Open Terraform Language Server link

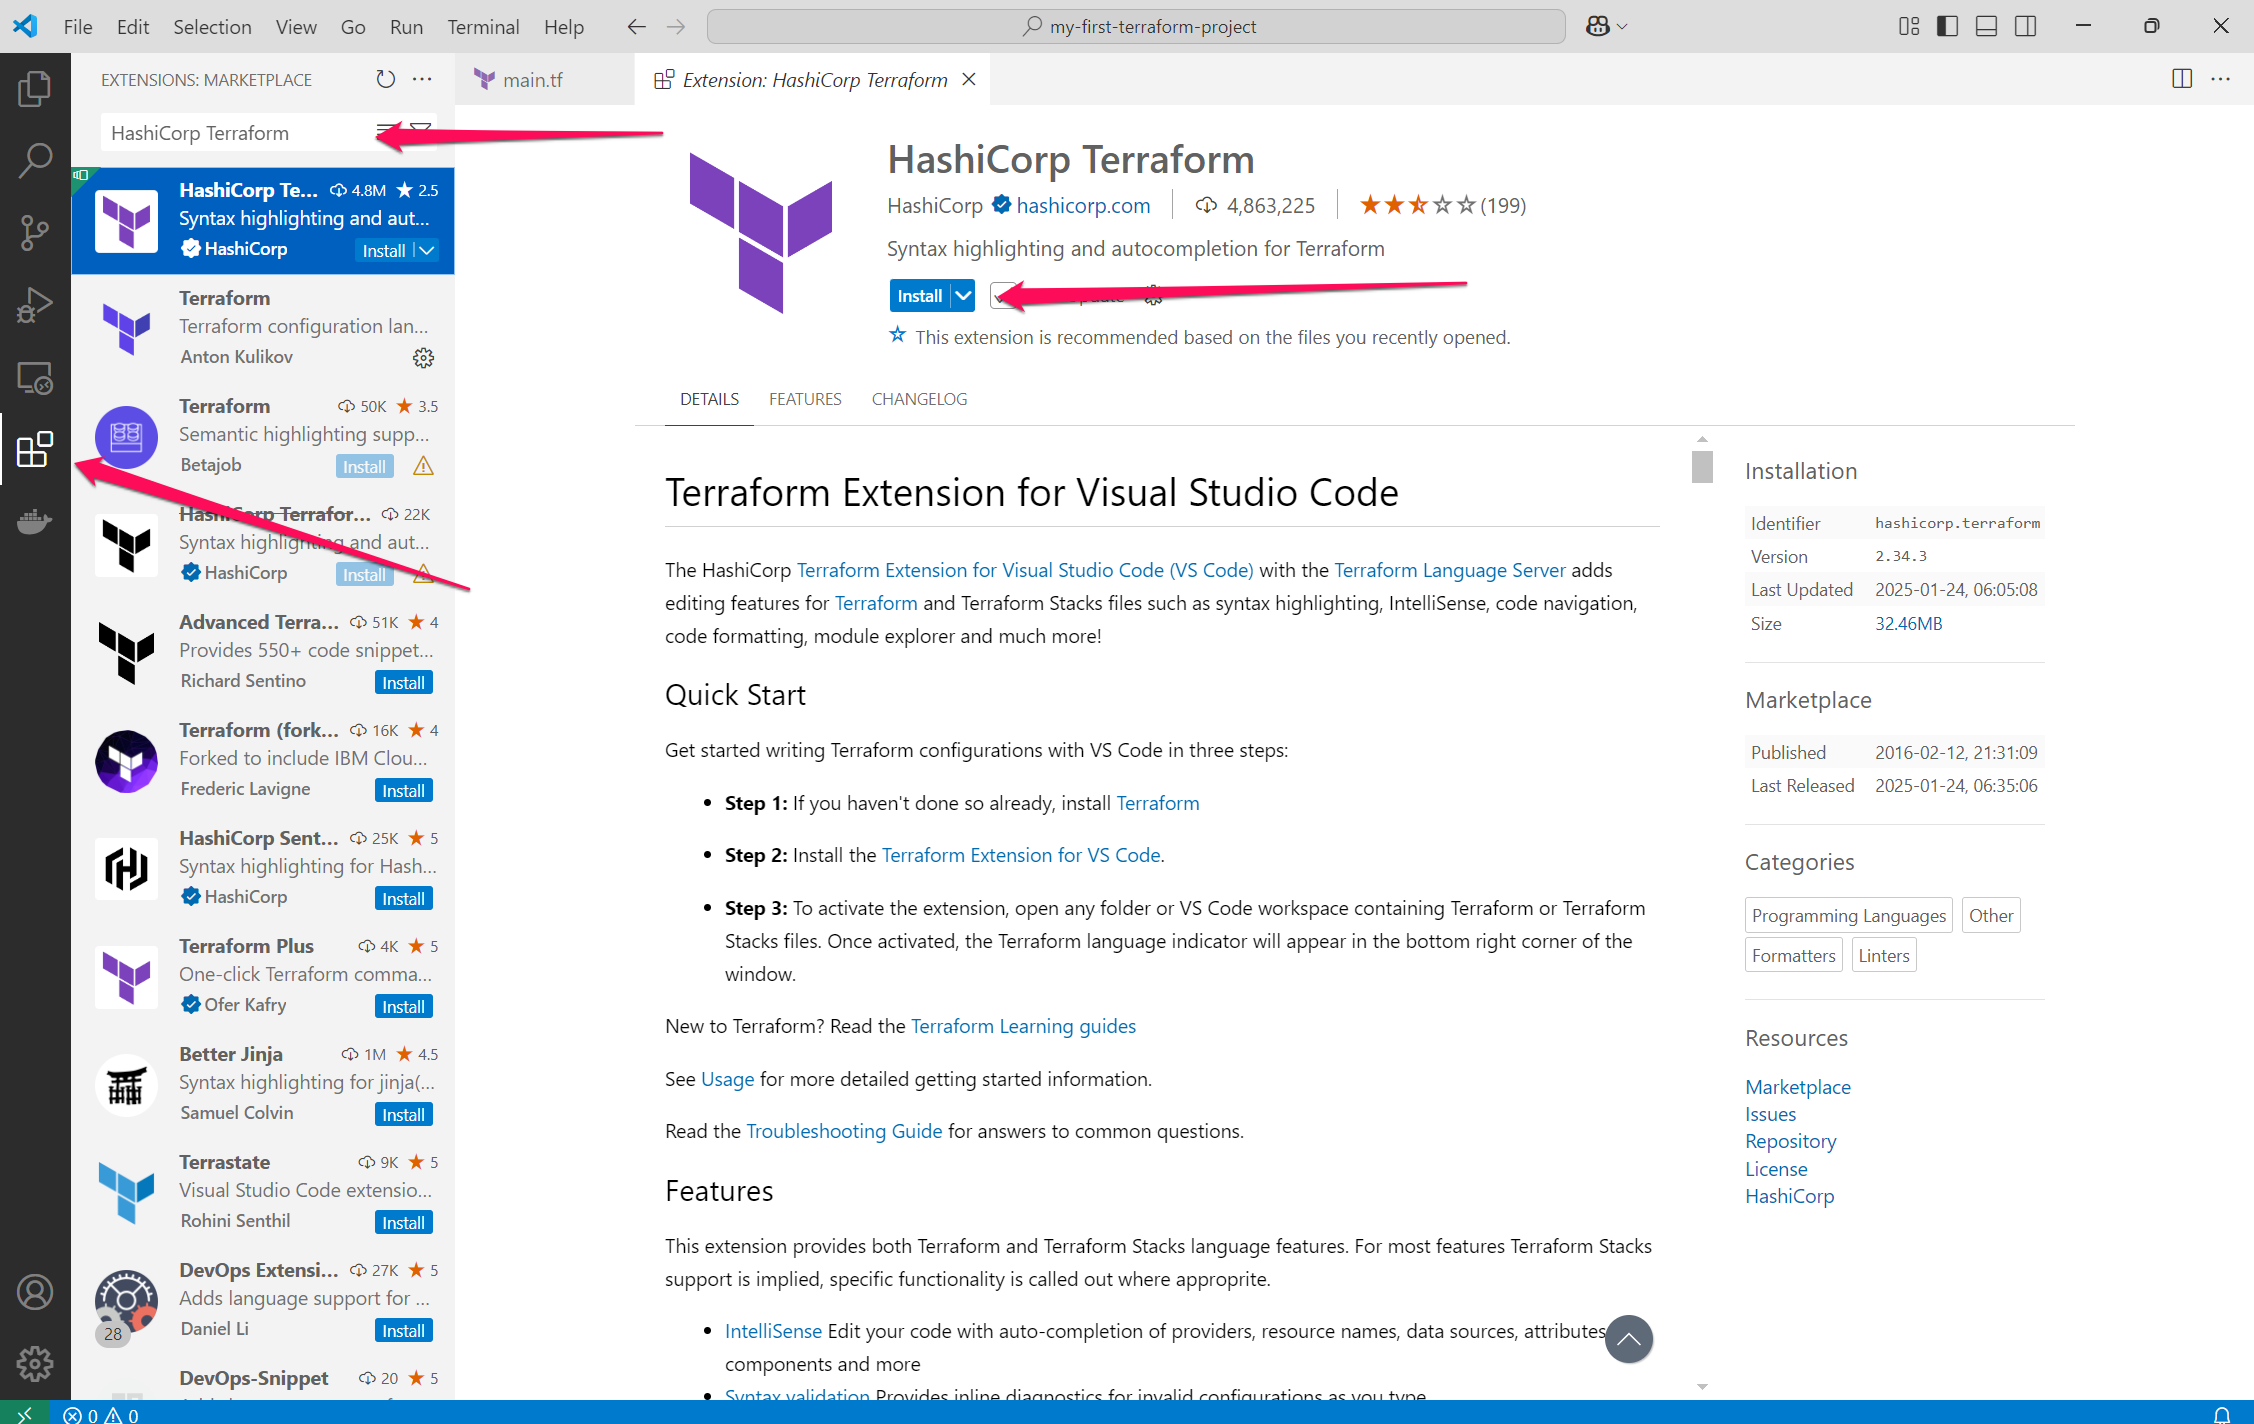coord(1449,570)
